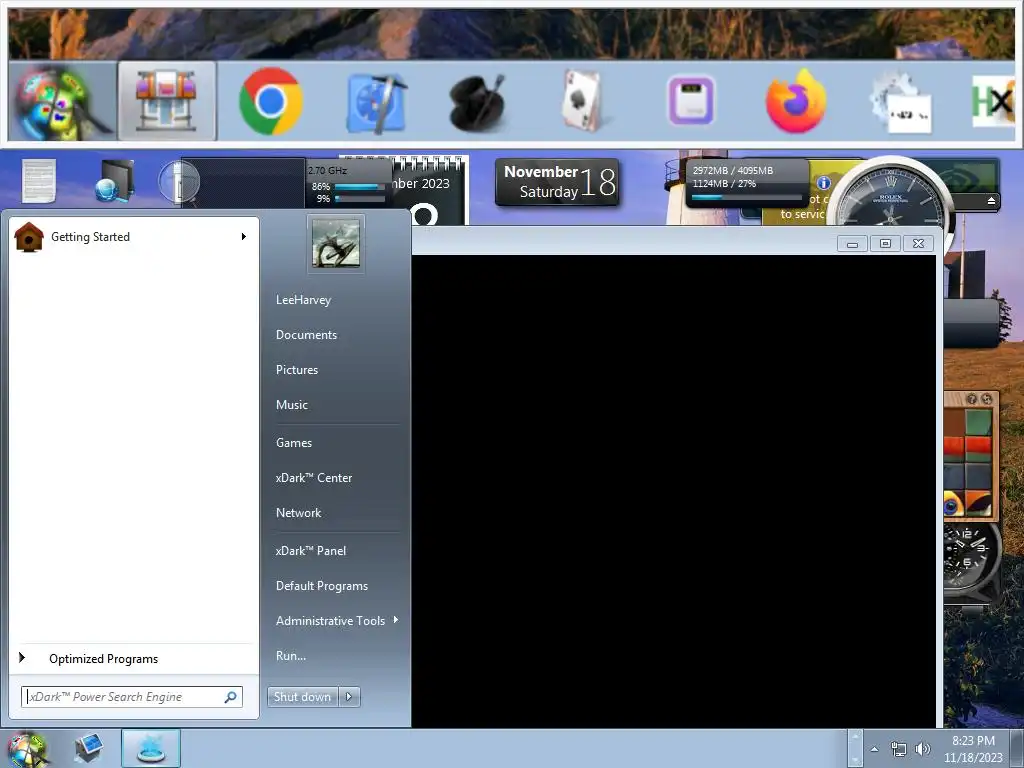Open the gear with note dock icon

[x=901, y=103]
